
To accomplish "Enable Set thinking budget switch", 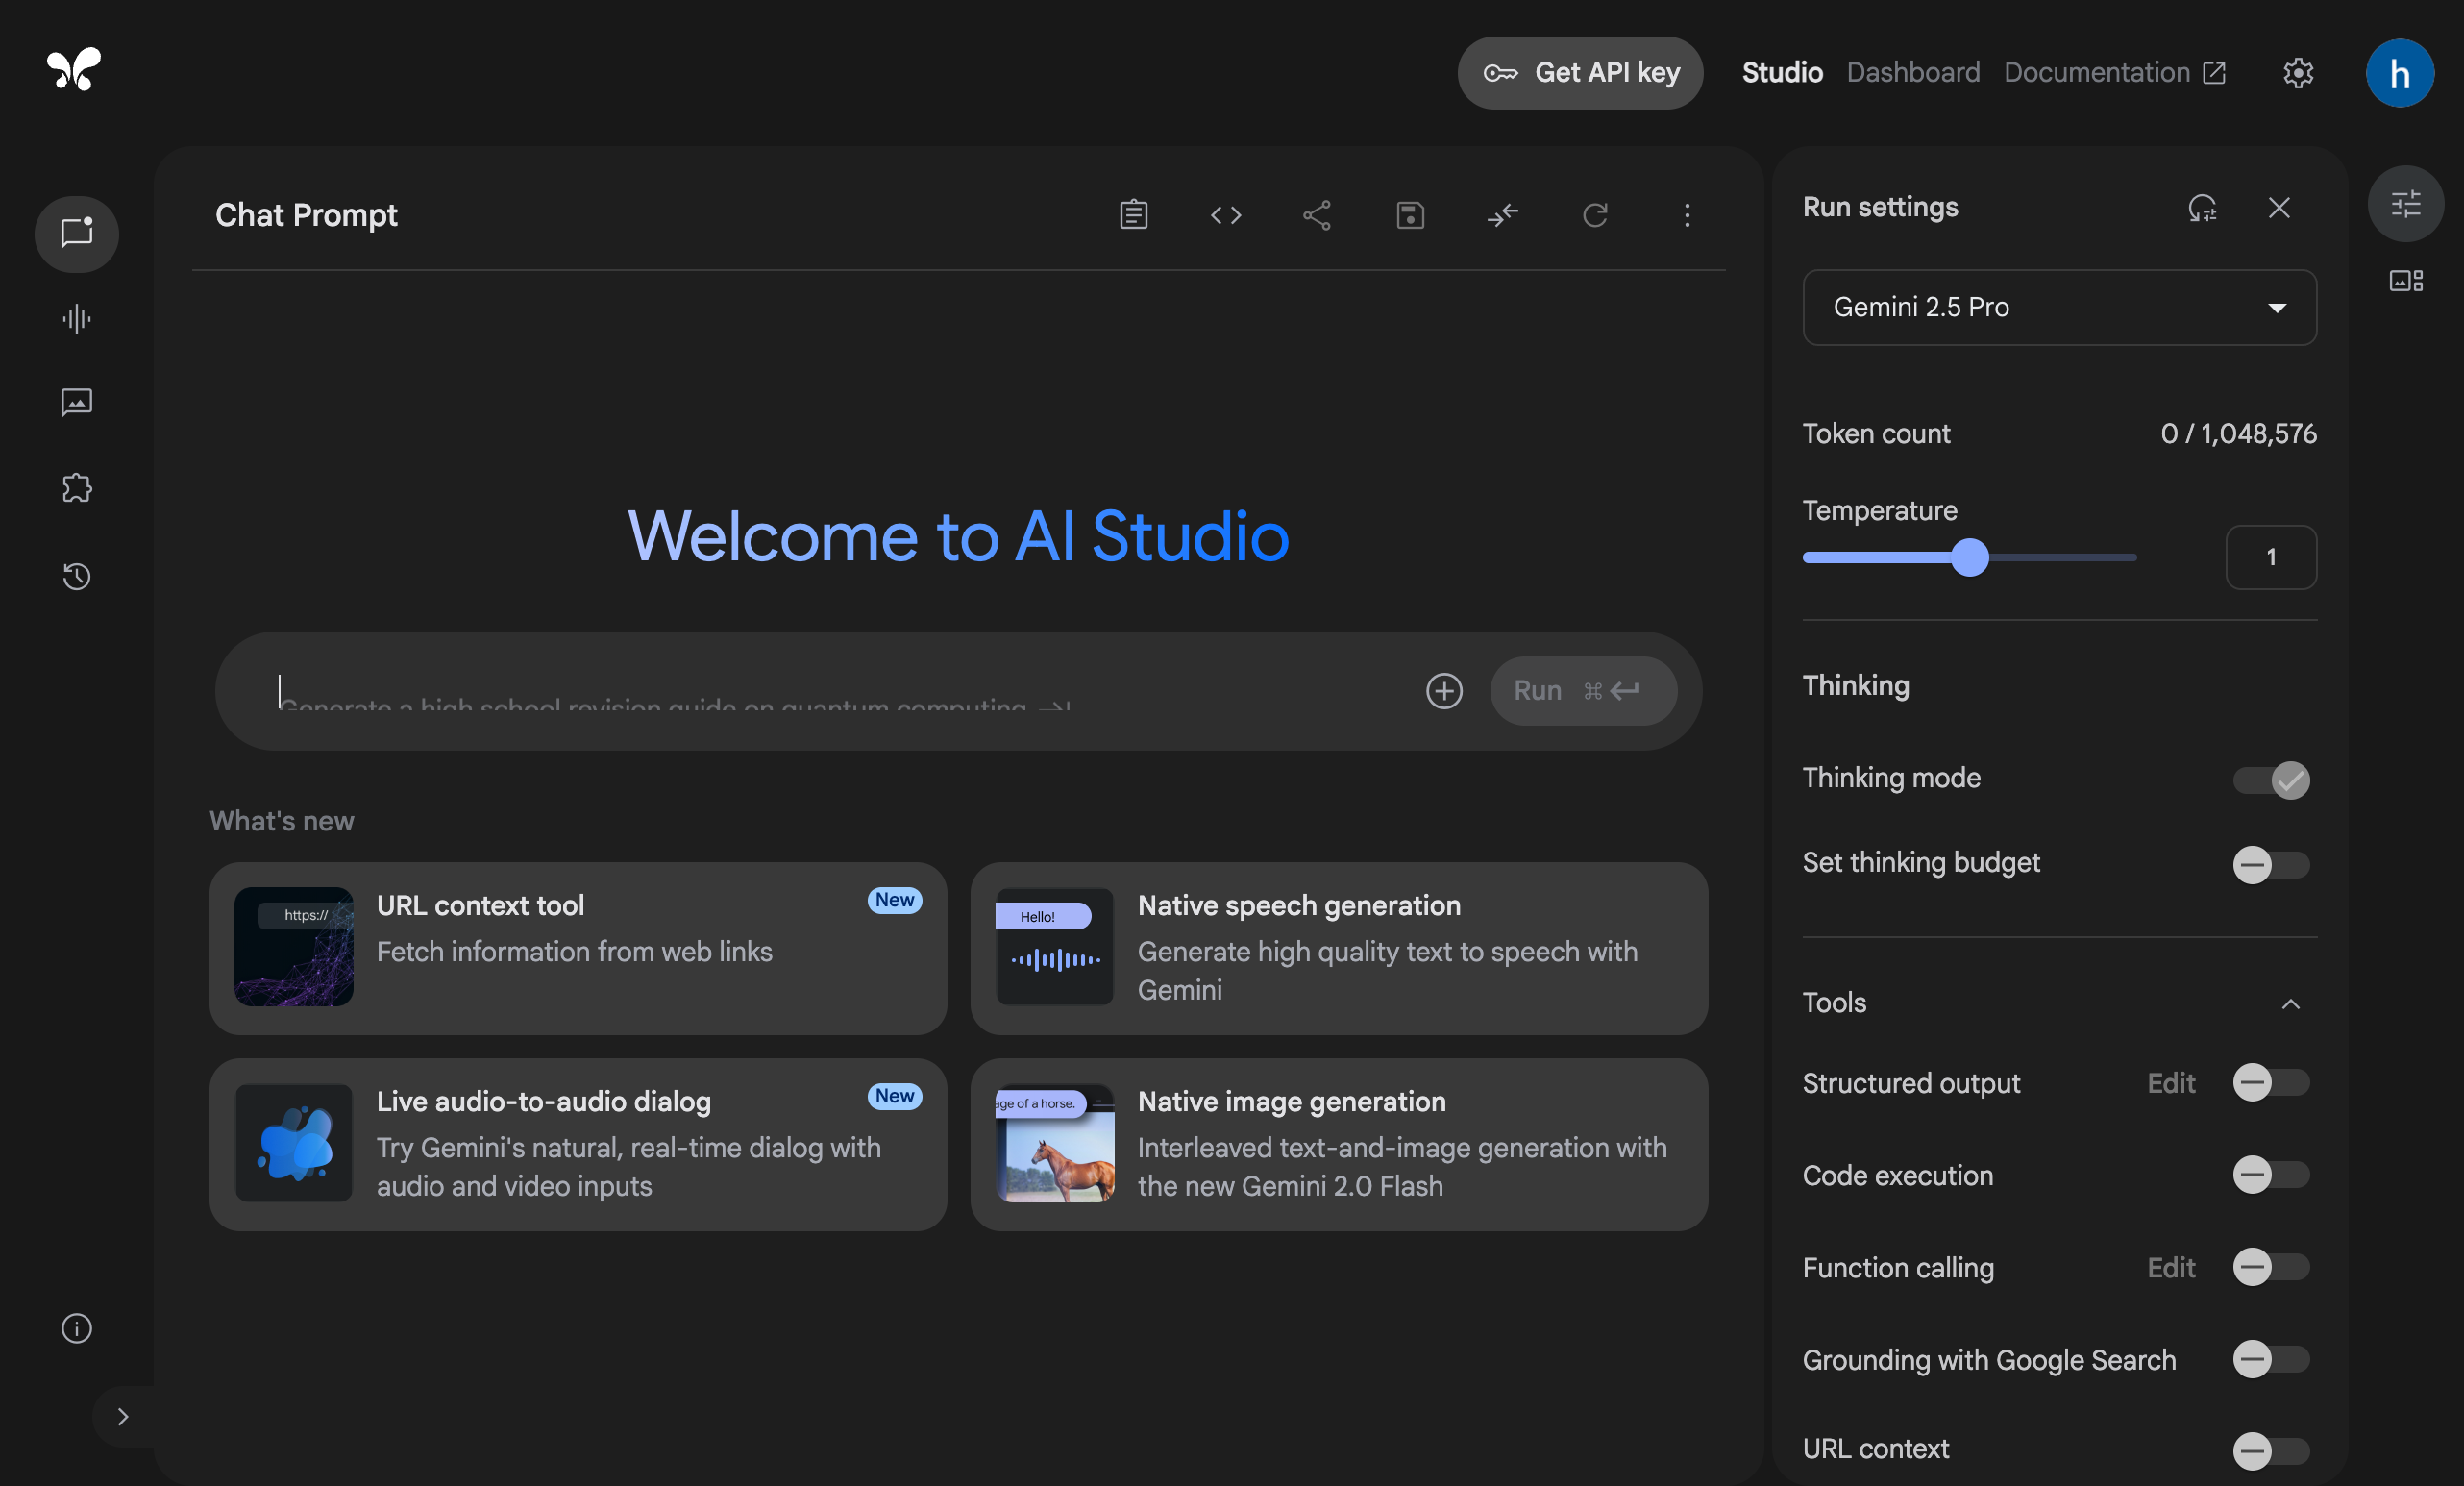I will tap(2271, 864).
